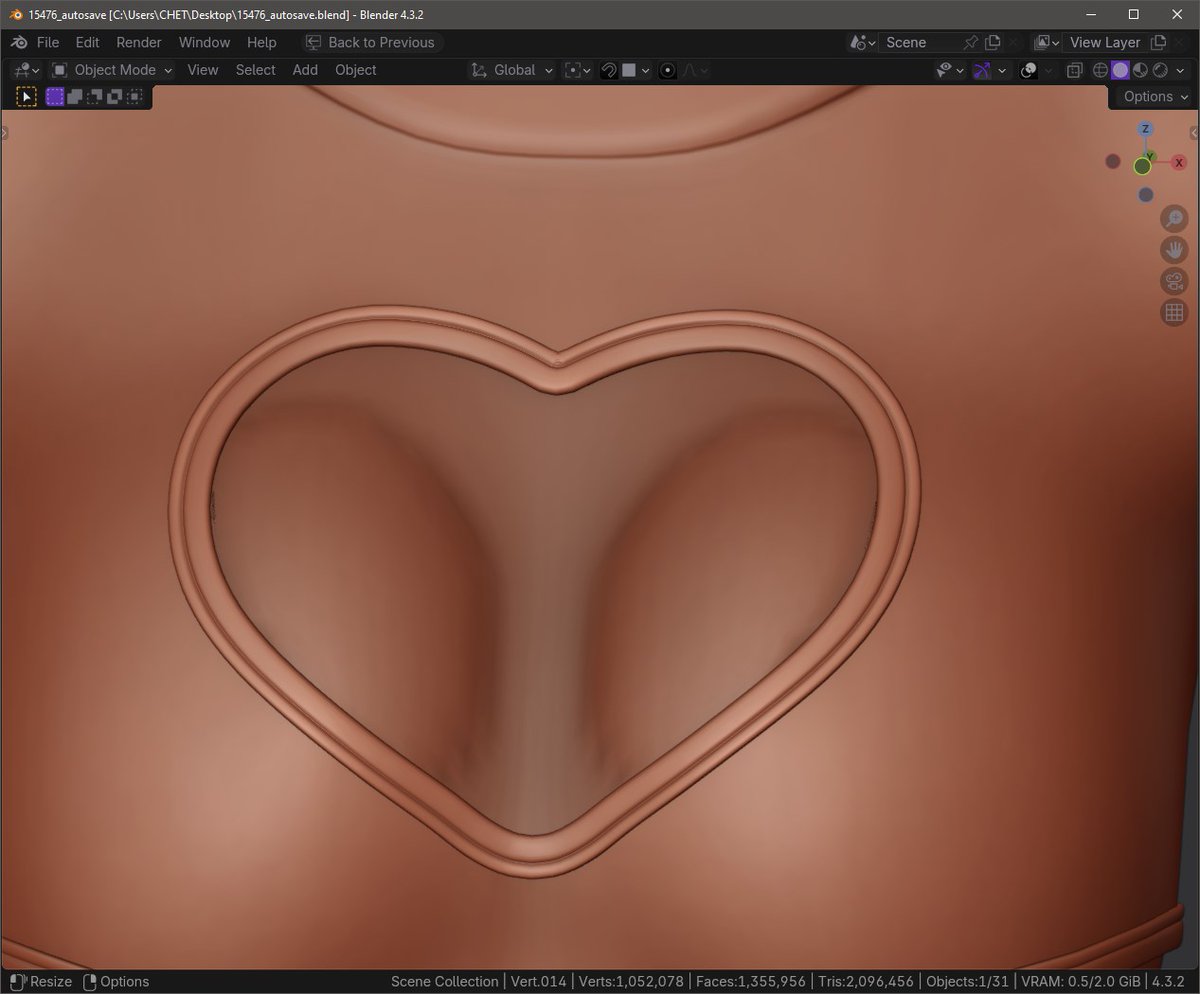
Task: Switch to solid viewport shading
Action: coord(1120,70)
